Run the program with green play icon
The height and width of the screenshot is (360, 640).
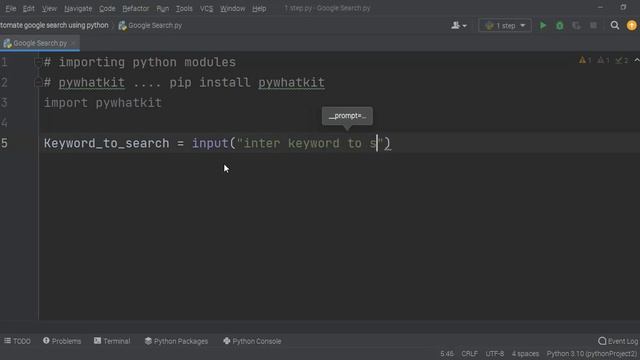pyautogui.click(x=543, y=25)
